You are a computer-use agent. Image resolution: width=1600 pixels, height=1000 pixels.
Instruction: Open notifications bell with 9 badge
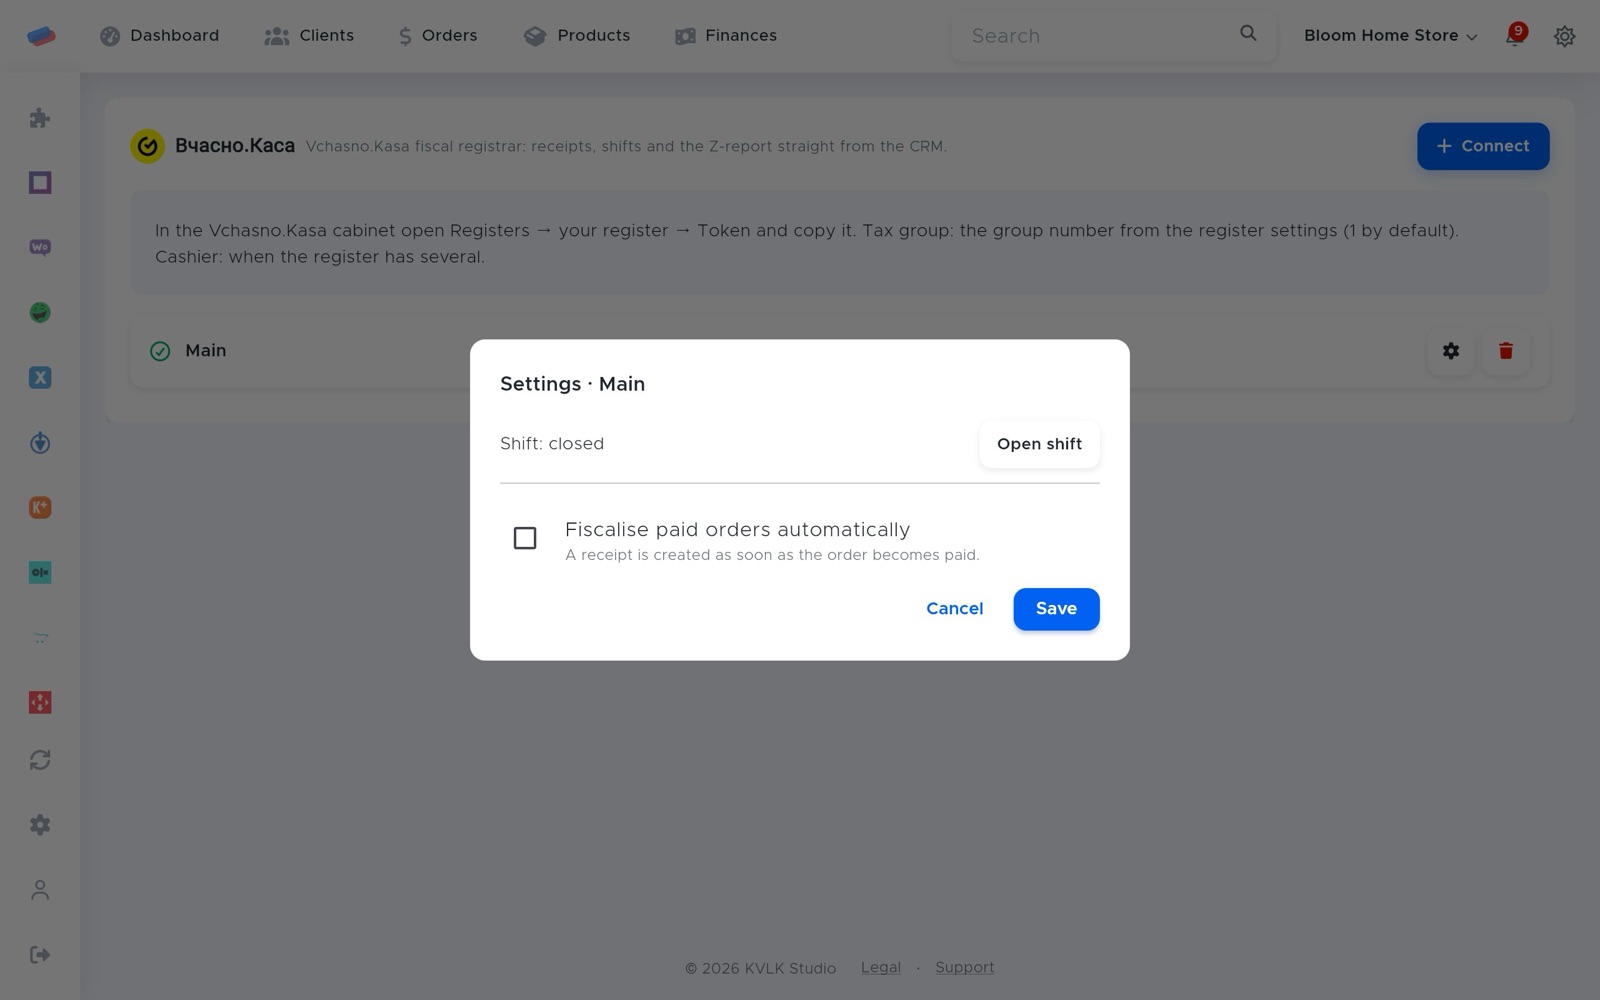tap(1516, 35)
